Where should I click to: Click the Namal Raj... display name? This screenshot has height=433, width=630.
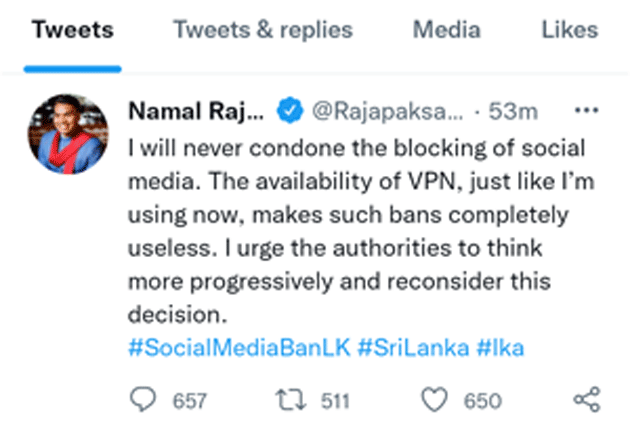tap(196, 111)
